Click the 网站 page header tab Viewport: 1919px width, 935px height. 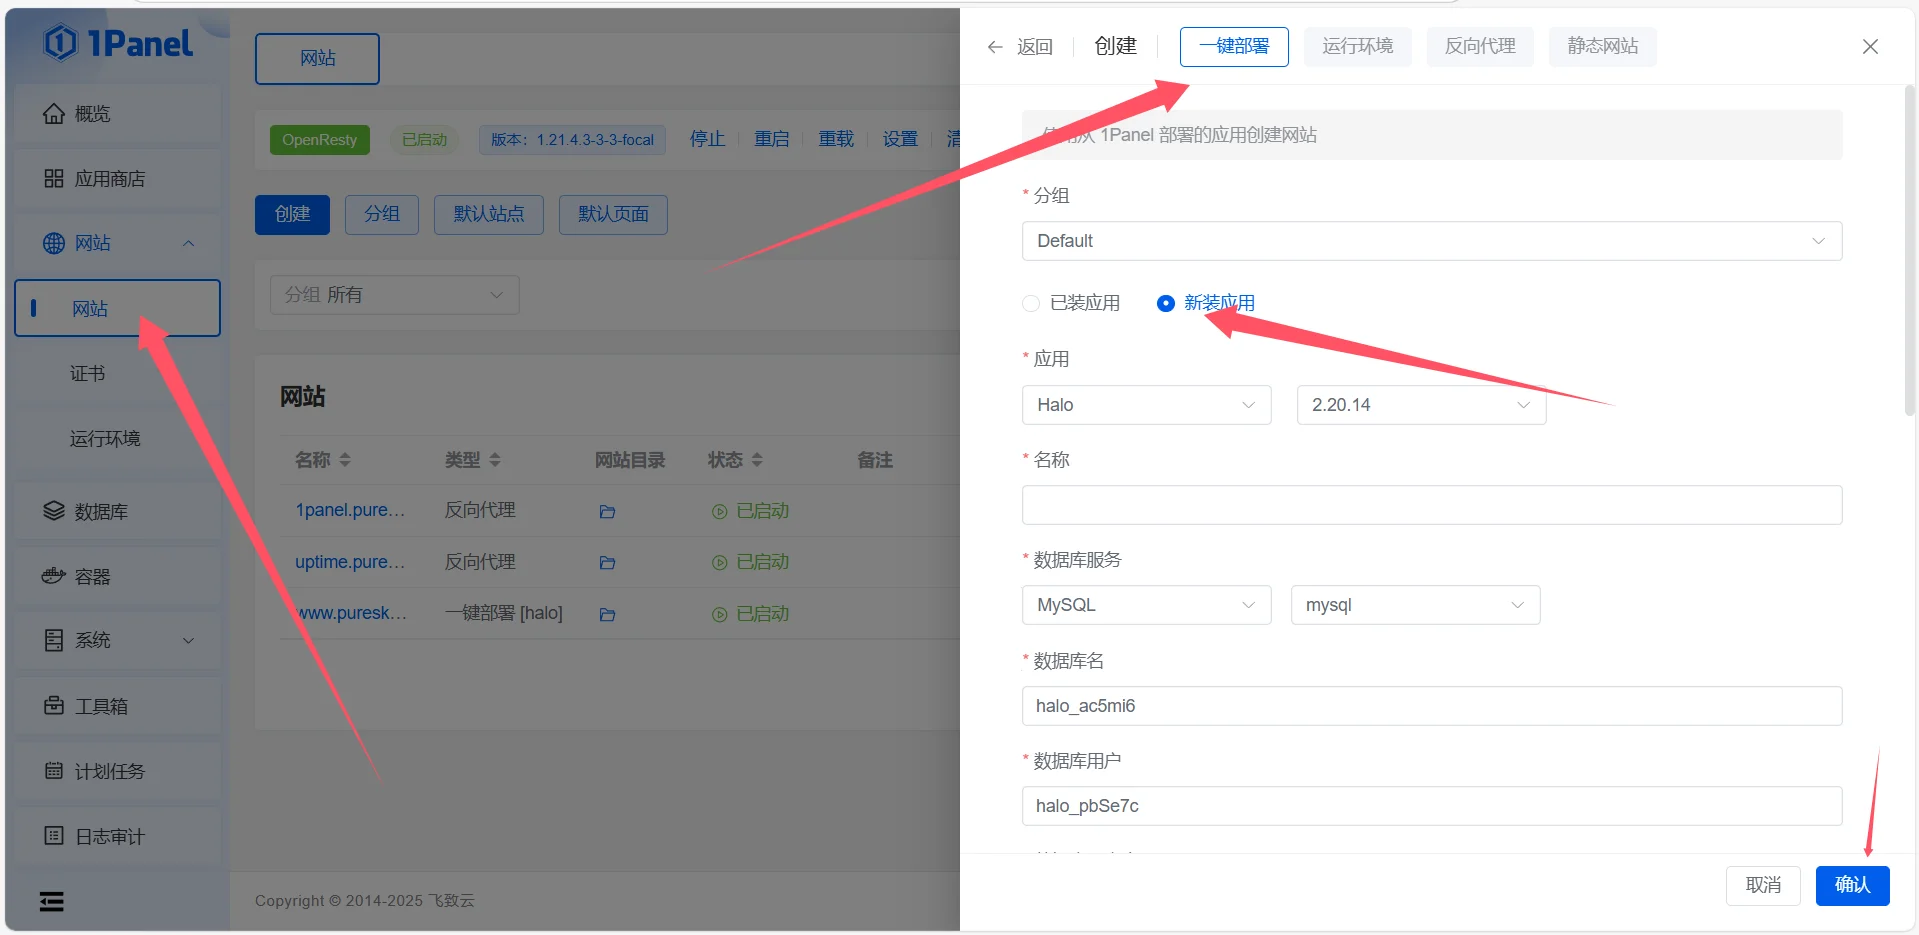(x=317, y=59)
